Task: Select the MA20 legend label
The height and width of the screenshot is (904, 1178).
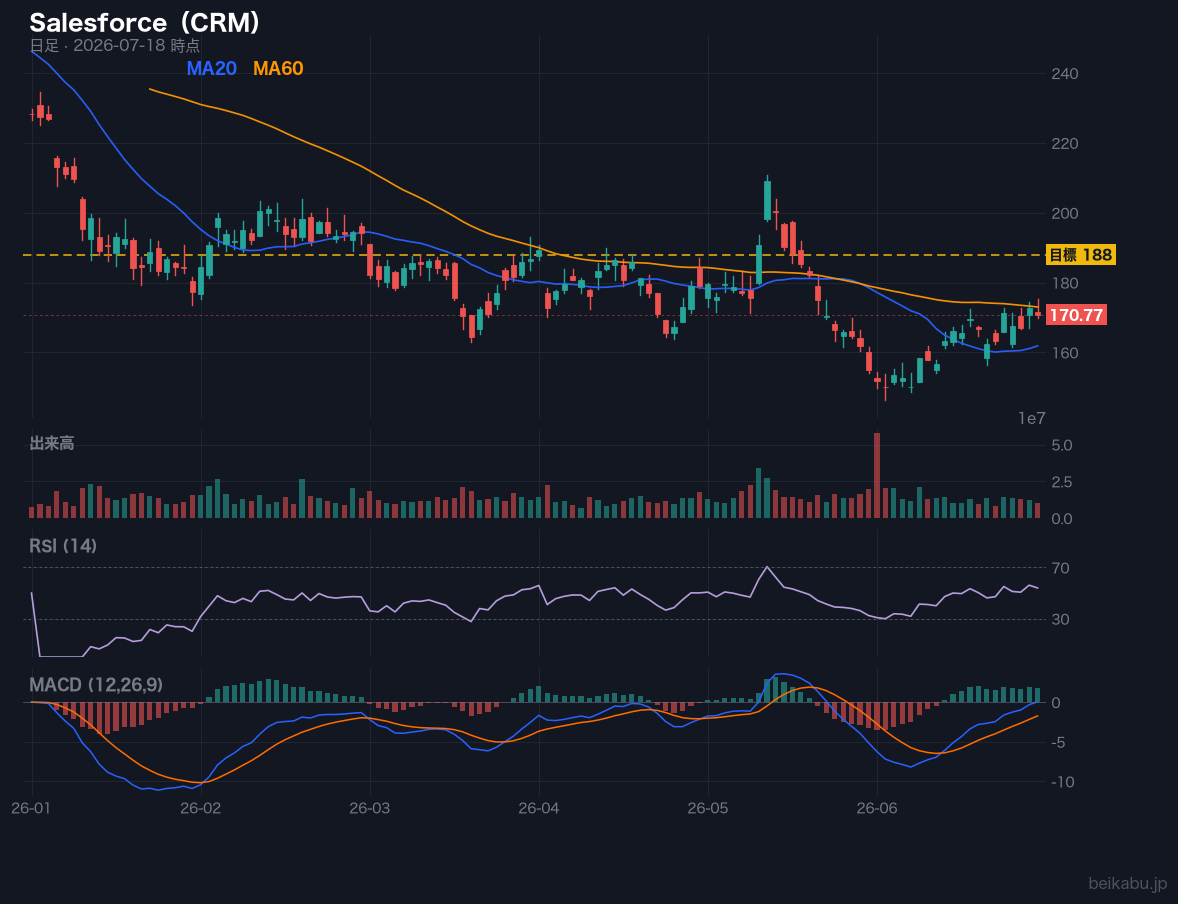Action: 212,68
